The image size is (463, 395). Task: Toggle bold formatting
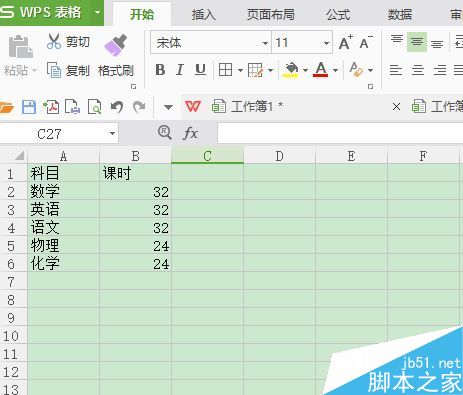click(160, 70)
